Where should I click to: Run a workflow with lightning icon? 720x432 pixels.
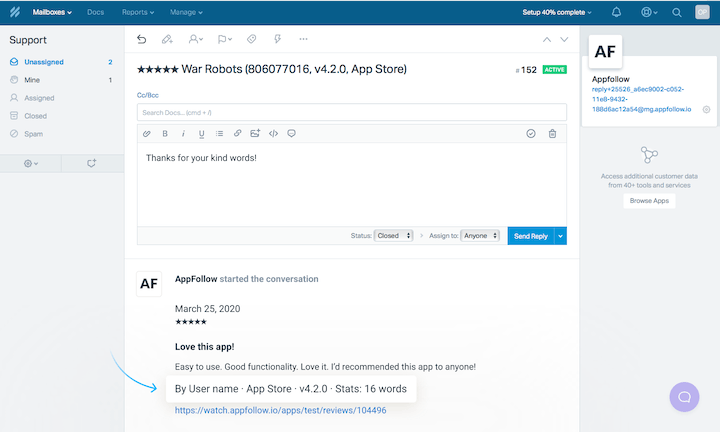pos(277,39)
